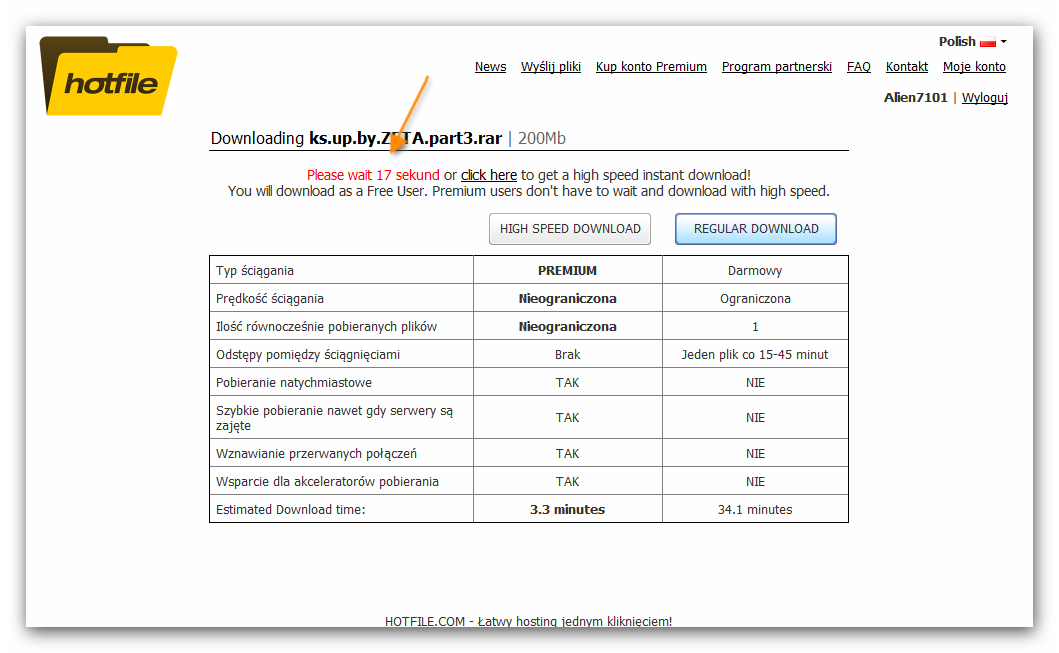Click 'Szybkie pobieranie nawet gdy serwery' label
1059x653 pixels.
(334, 418)
